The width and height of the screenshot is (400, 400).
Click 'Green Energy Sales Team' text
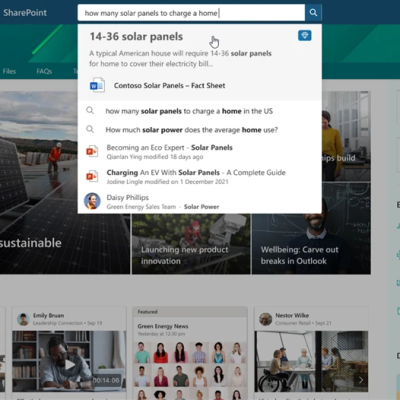point(141,207)
